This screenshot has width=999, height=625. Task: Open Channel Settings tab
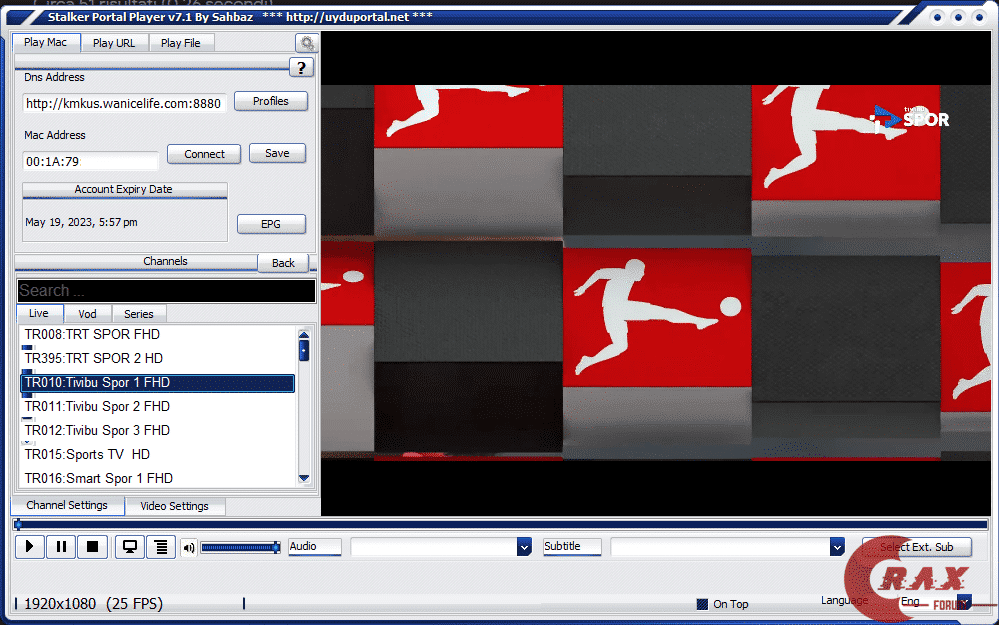tap(67, 505)
